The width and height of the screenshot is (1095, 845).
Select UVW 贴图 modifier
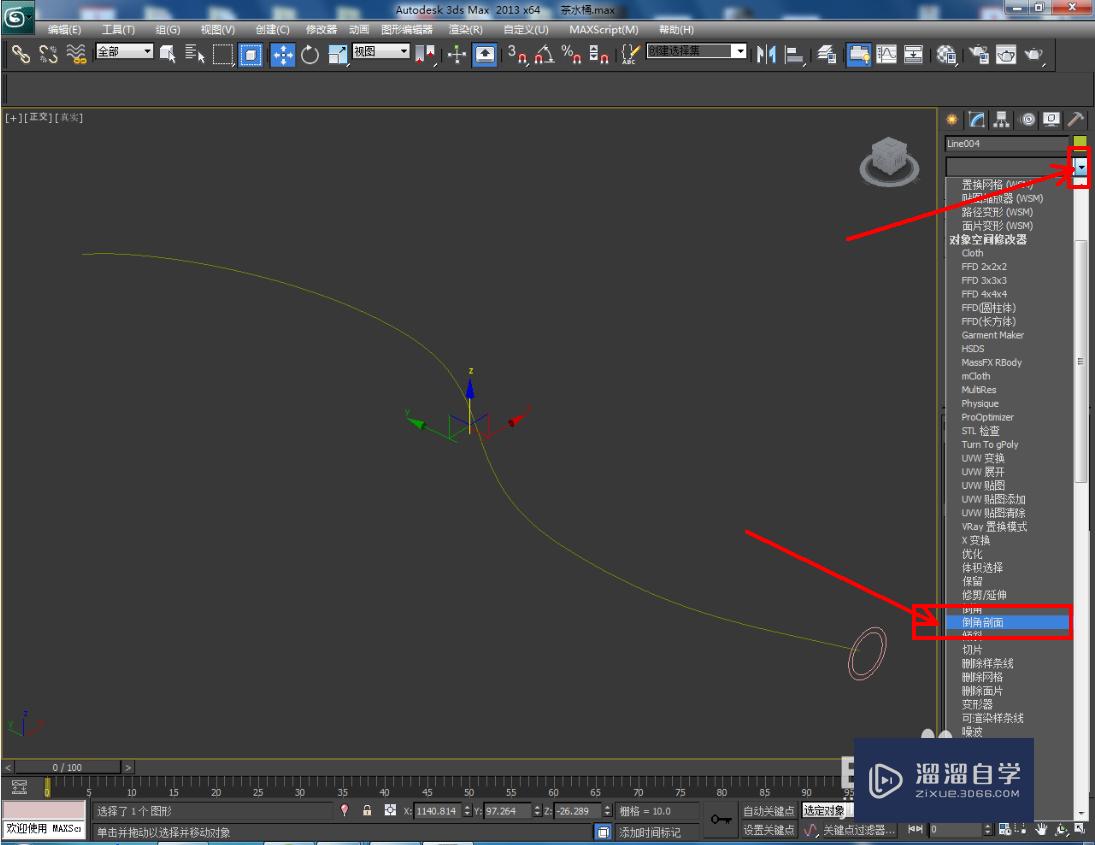pos(983,485)
